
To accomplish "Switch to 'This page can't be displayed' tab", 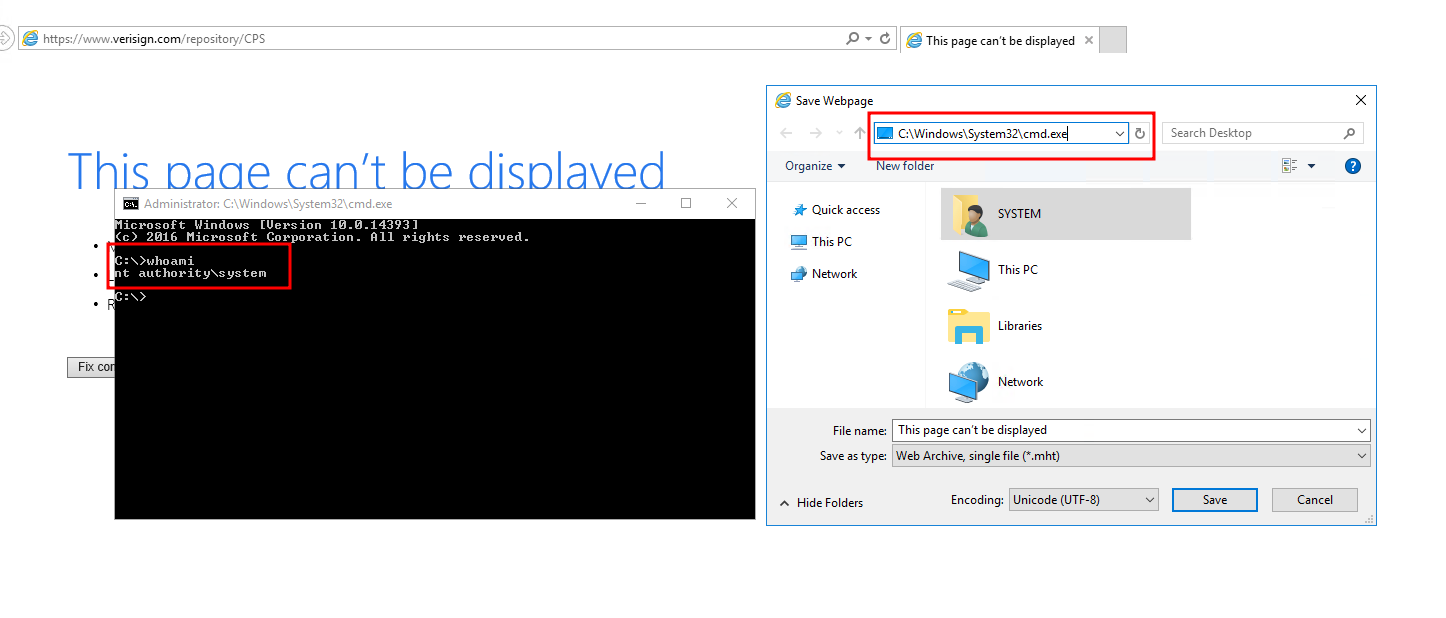I will pos(999,41).
